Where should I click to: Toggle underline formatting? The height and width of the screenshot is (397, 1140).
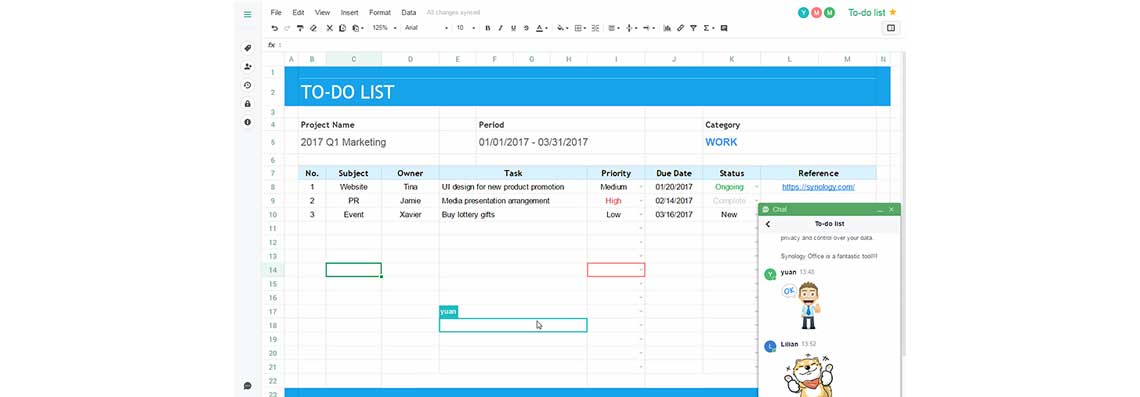513,28
